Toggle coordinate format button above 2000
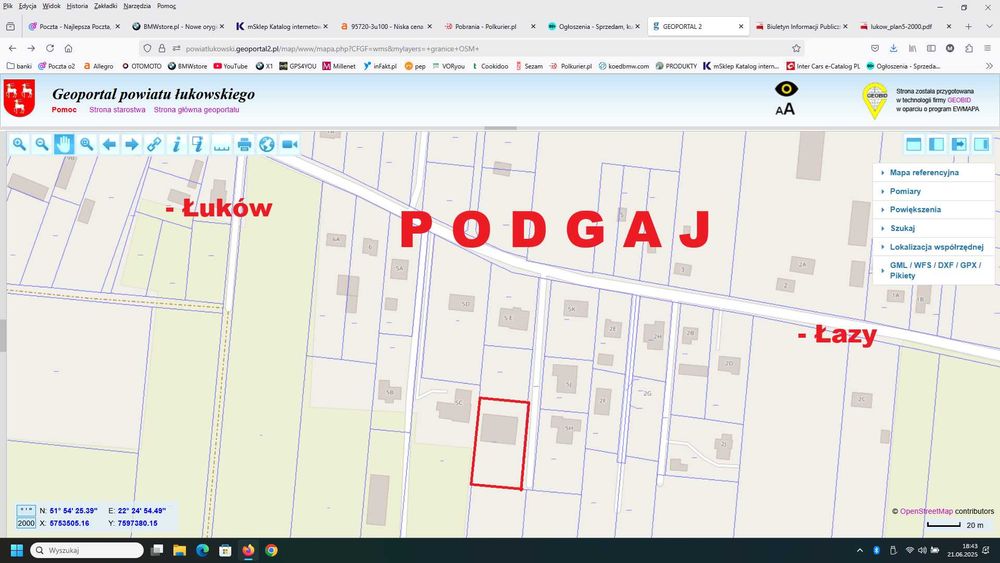This screenshot has height=563, width=1000. tap(26, 511)
